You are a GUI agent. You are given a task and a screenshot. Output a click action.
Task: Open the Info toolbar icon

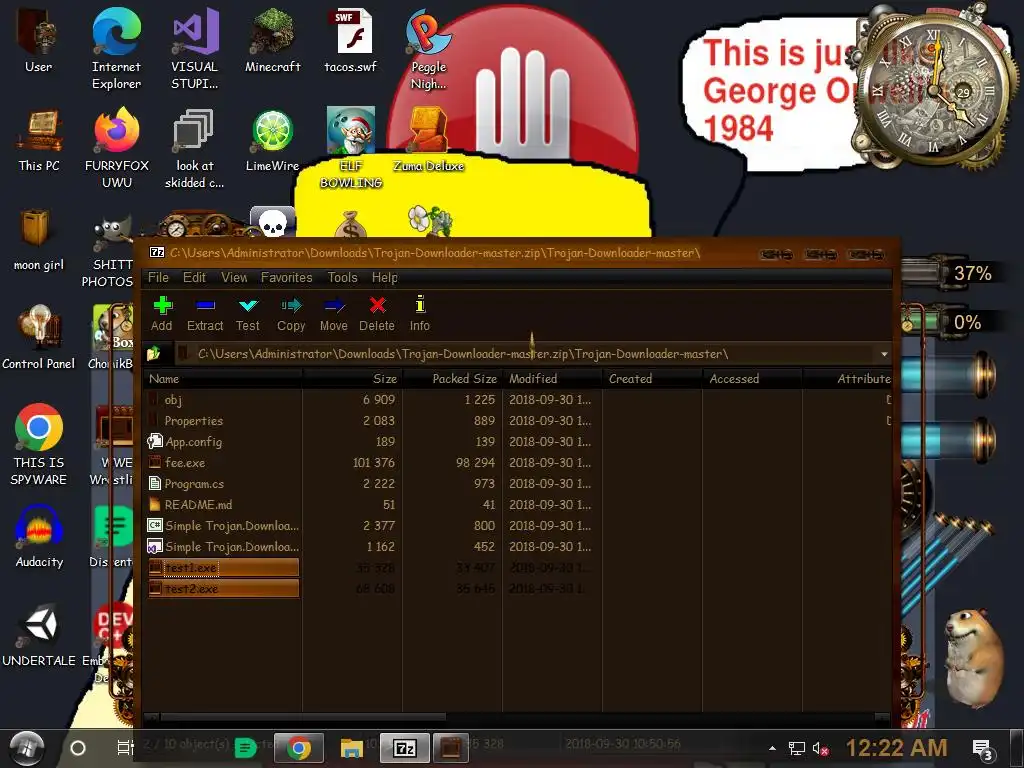tap(420, 313)
